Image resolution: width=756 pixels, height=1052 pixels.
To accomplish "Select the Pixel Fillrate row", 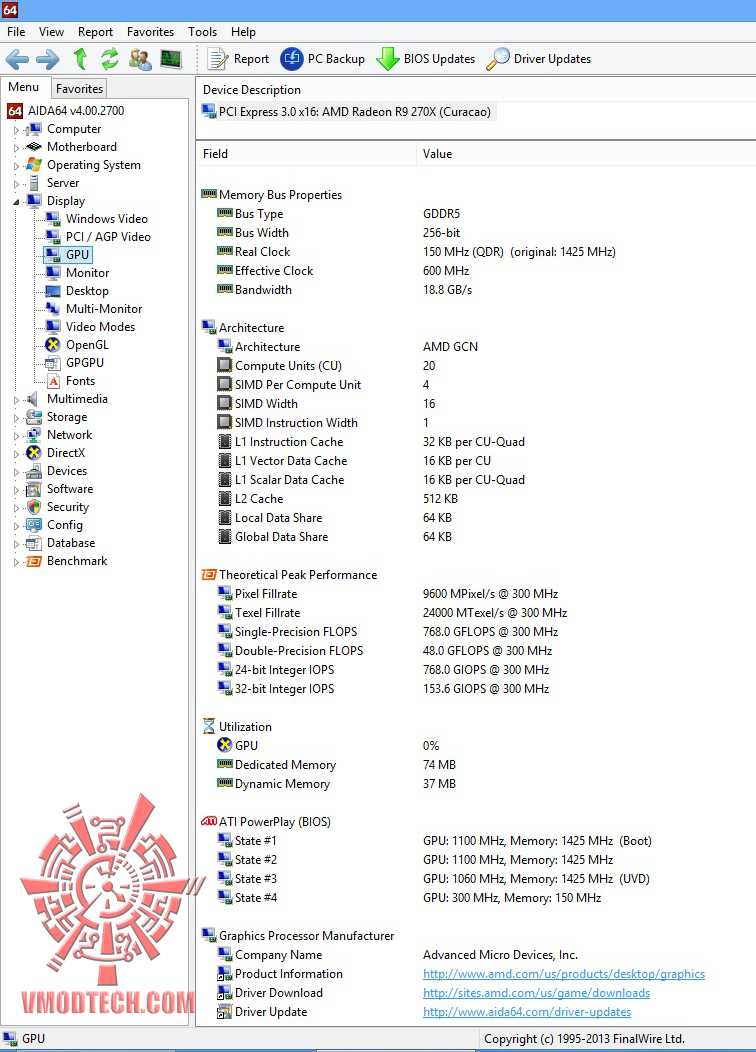I will click(x=476, y=594).
